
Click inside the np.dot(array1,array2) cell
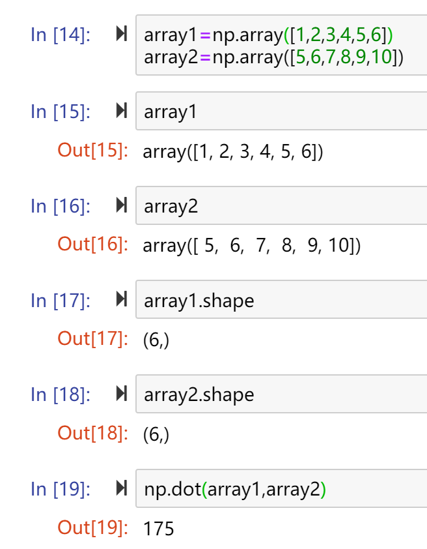pos(281,489)
